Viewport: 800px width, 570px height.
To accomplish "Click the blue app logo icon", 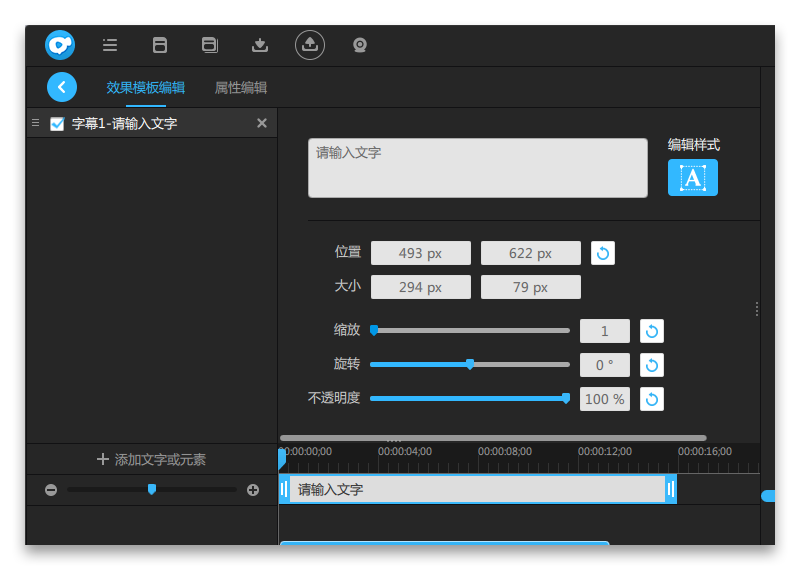I will [x=60, y=45].
